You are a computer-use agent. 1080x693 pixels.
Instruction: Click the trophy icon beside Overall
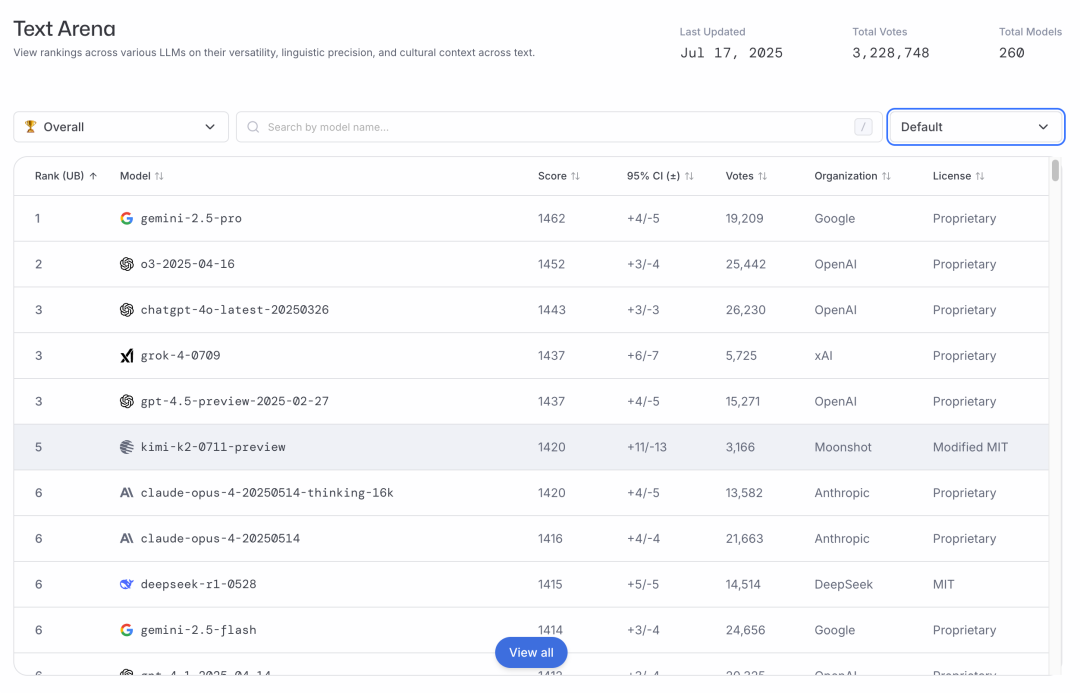tap(30, 127)
